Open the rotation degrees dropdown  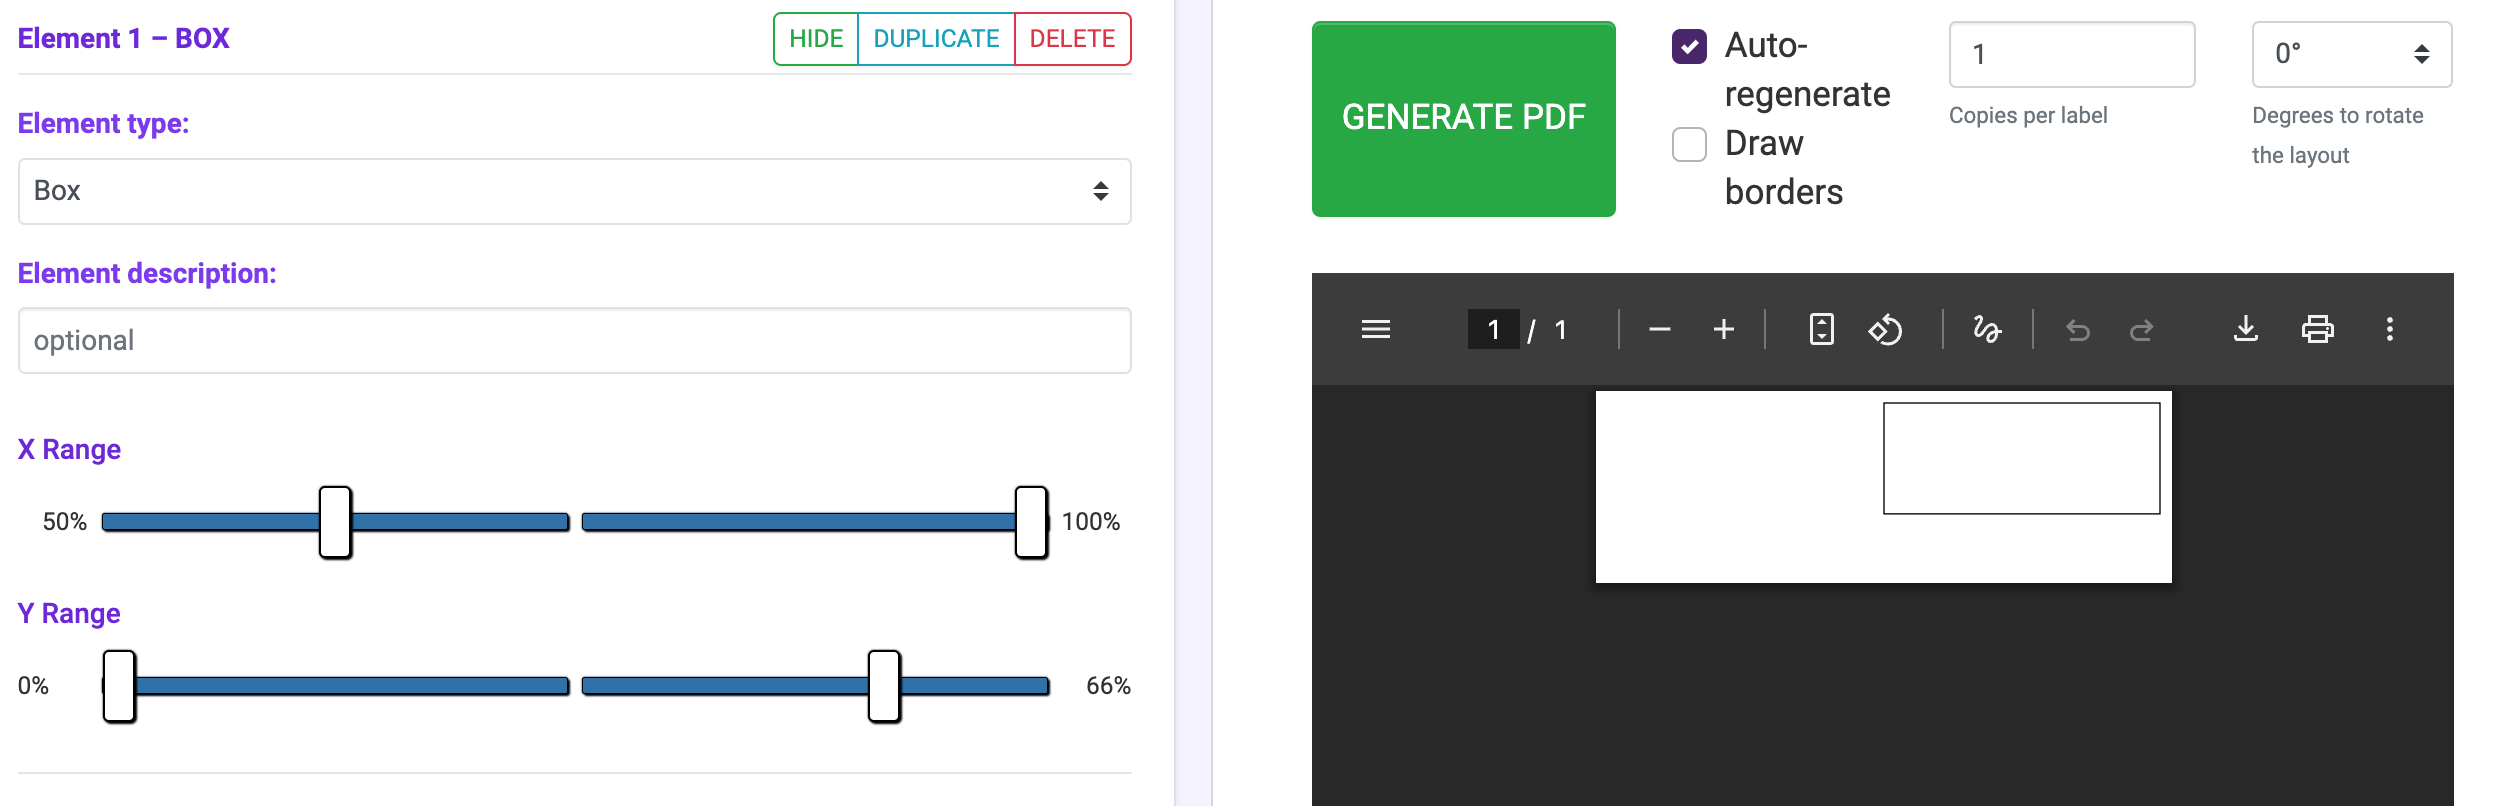(x=2351, y=54)
